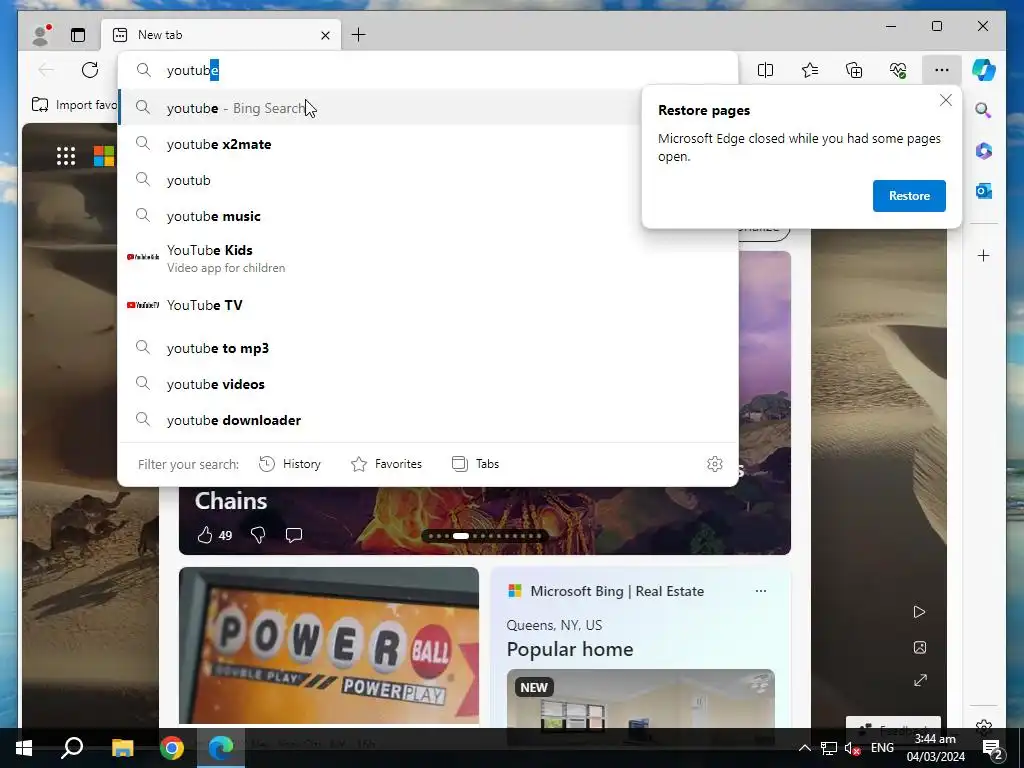Viewport: 1024px width, 768px height.
Task: Open the app launcher grid icon
Action: tap(66, 156)
